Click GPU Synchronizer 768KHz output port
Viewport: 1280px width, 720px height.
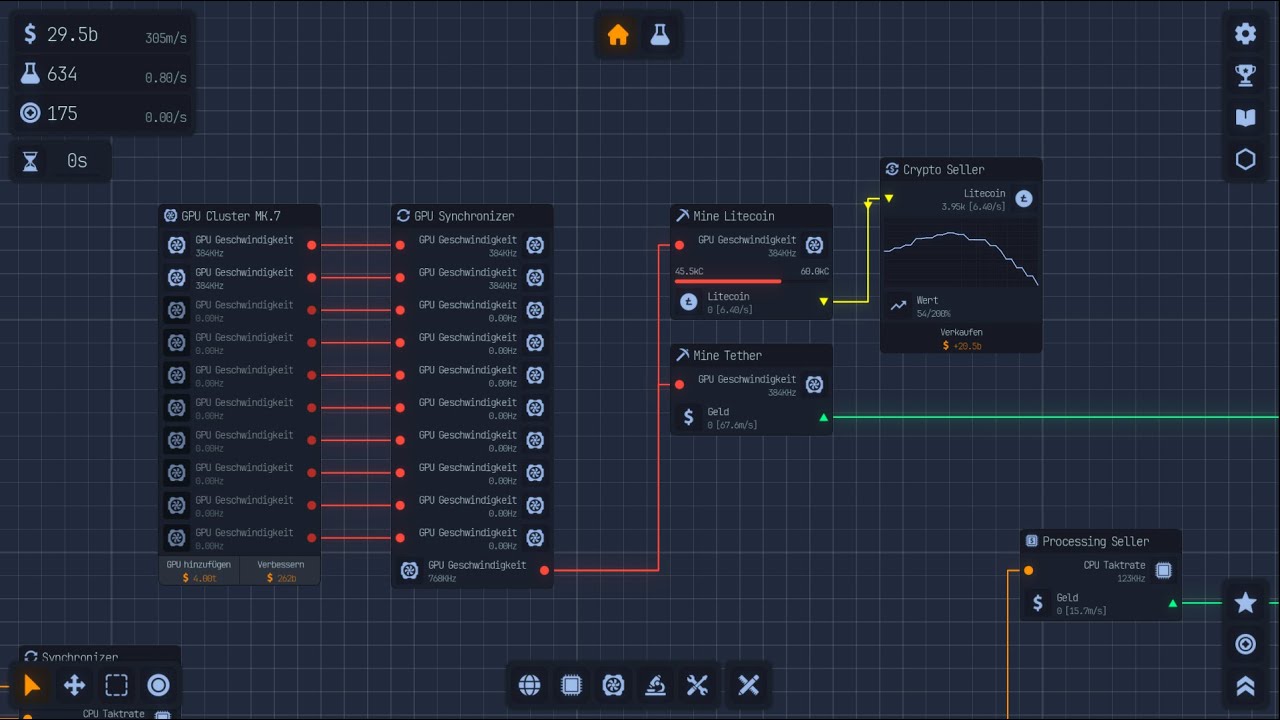tap(544, 571)
